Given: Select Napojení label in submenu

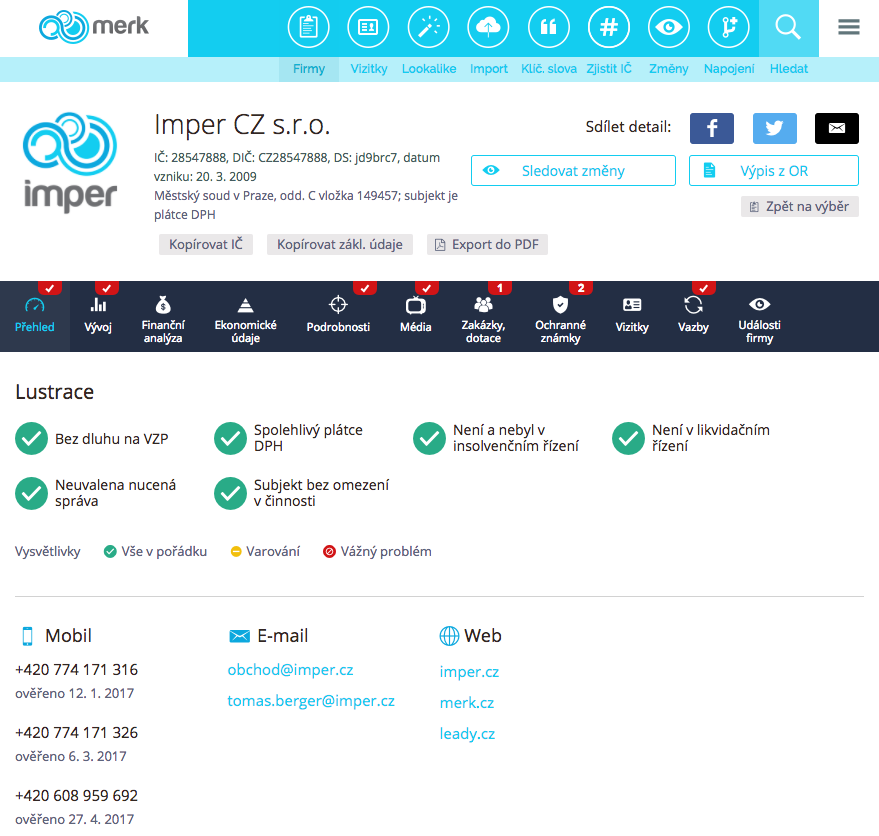Looking at the screenshot, I should point(729,69).
